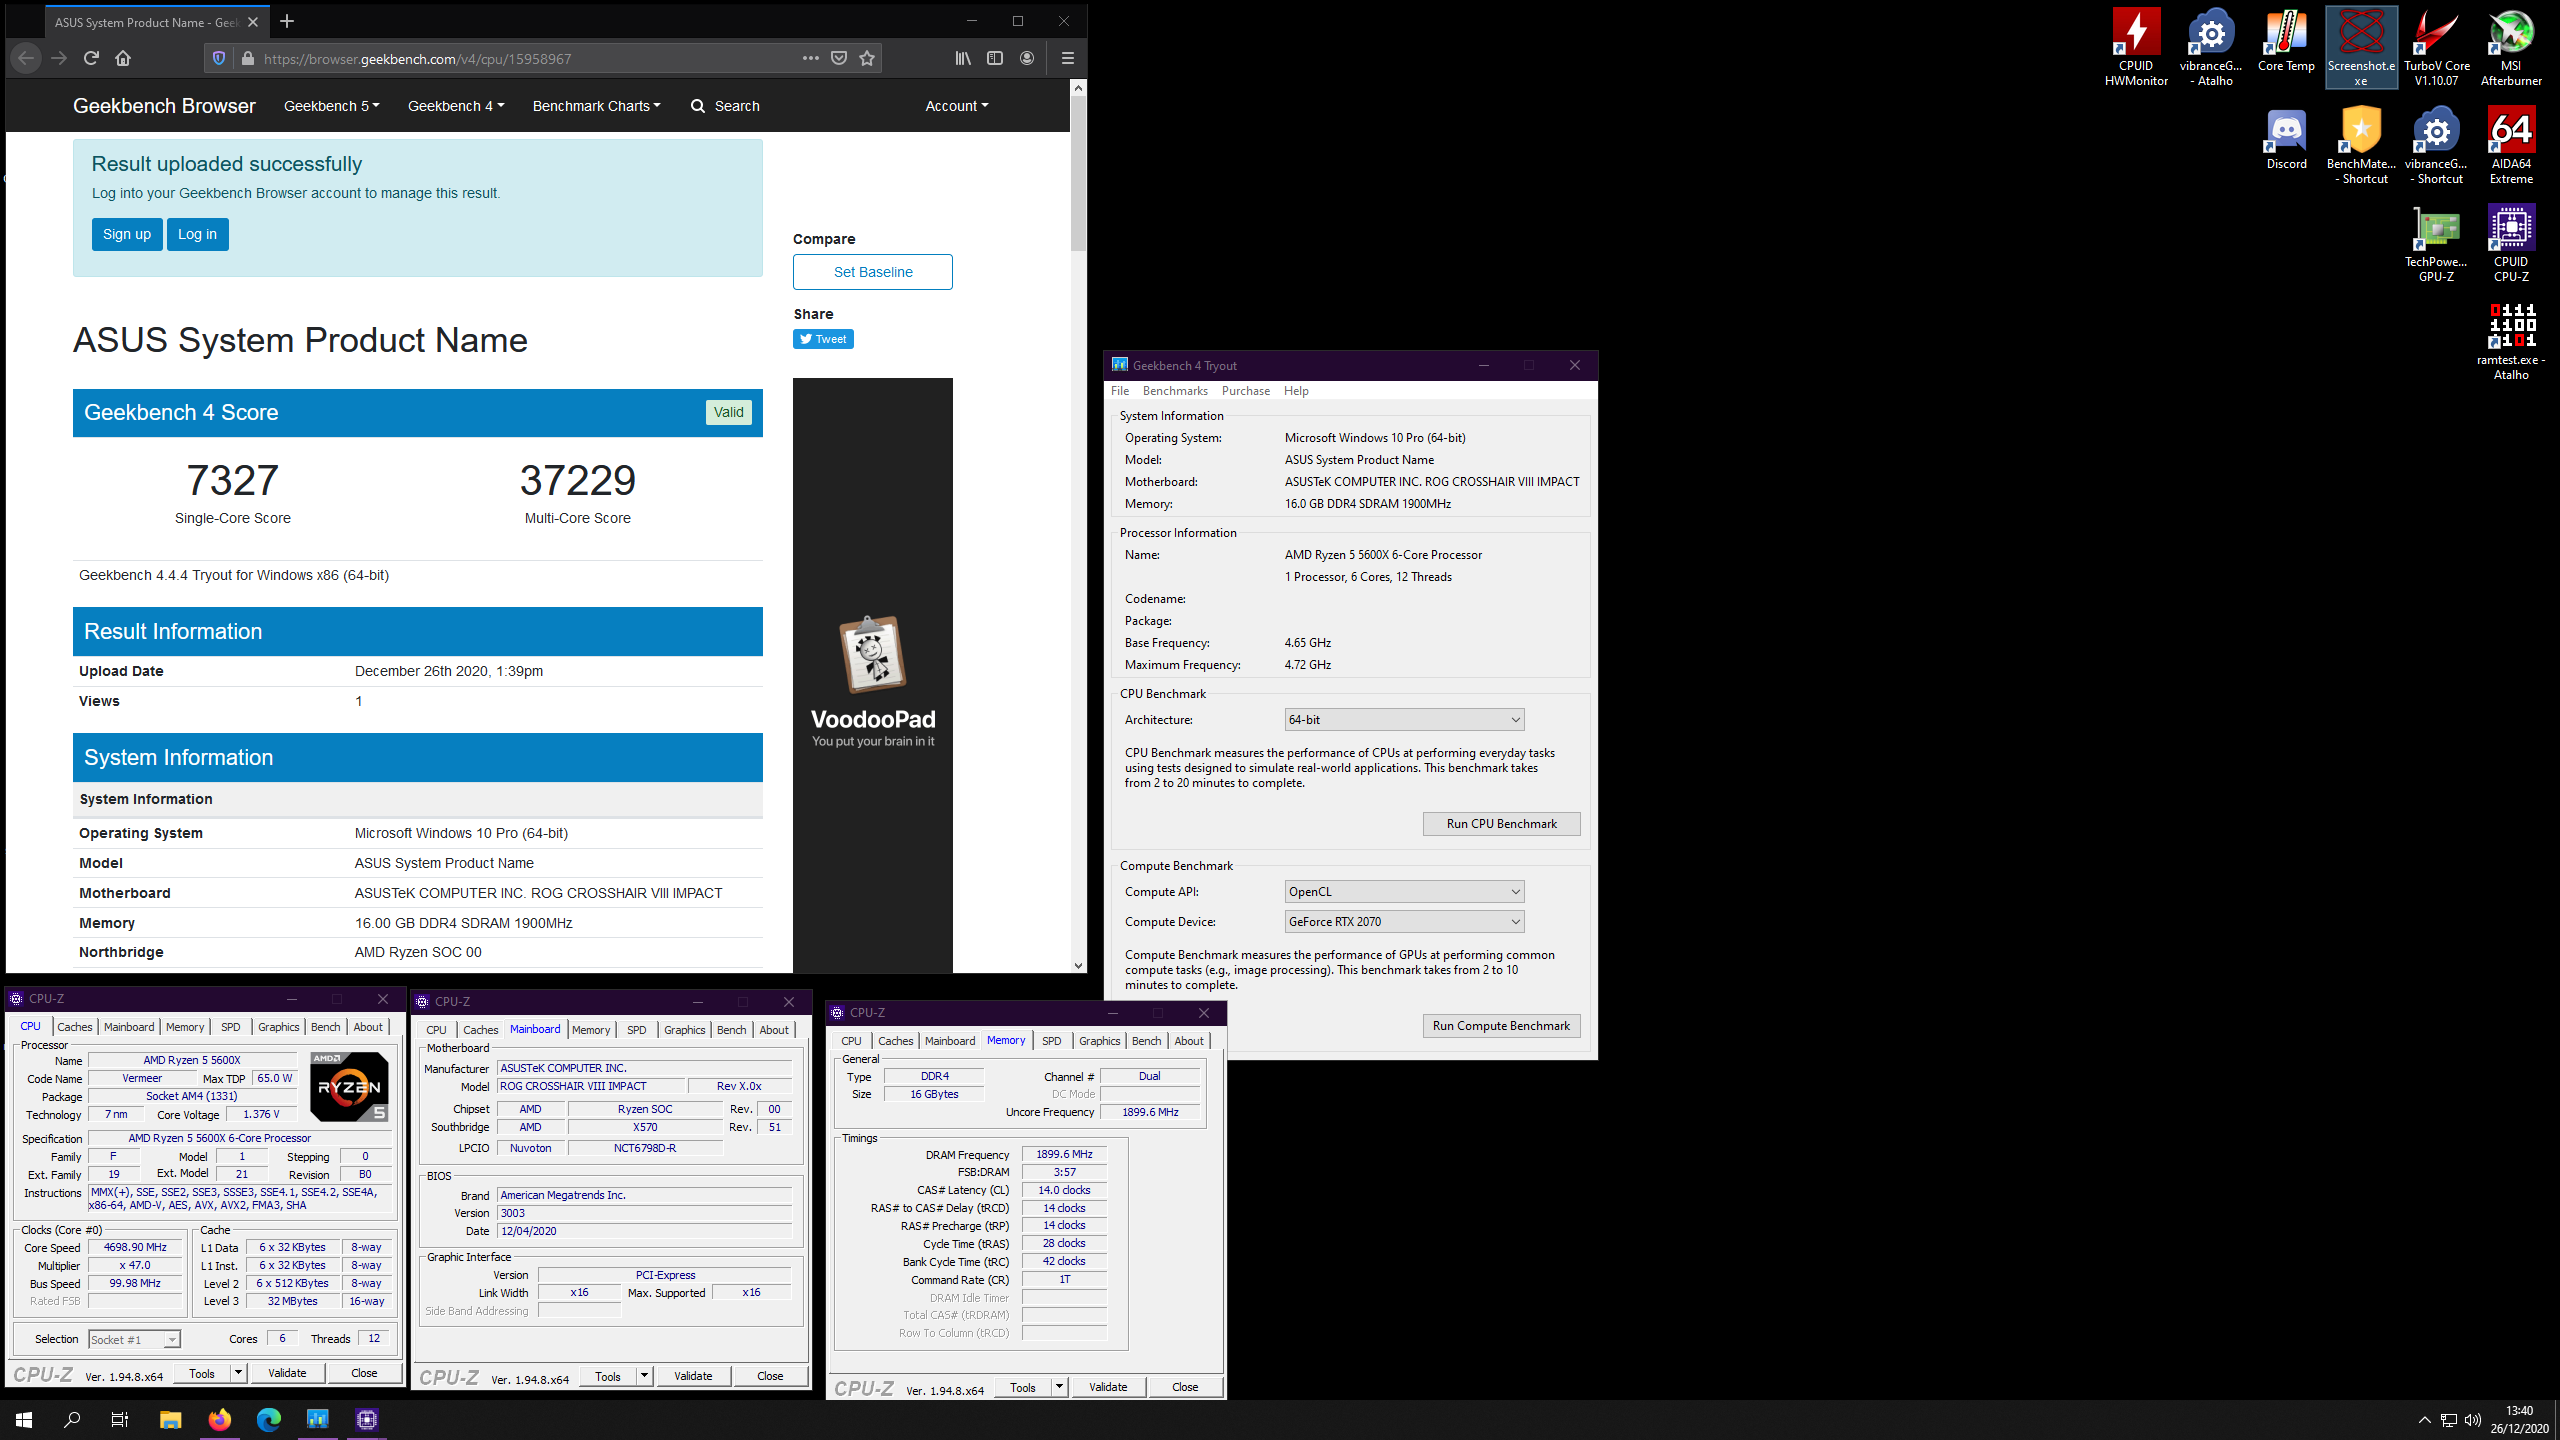Viewport: 2560px width, 1440px height.
Task: Click Search link in Geekbench Browser navbar
Action: click(725, 106)
